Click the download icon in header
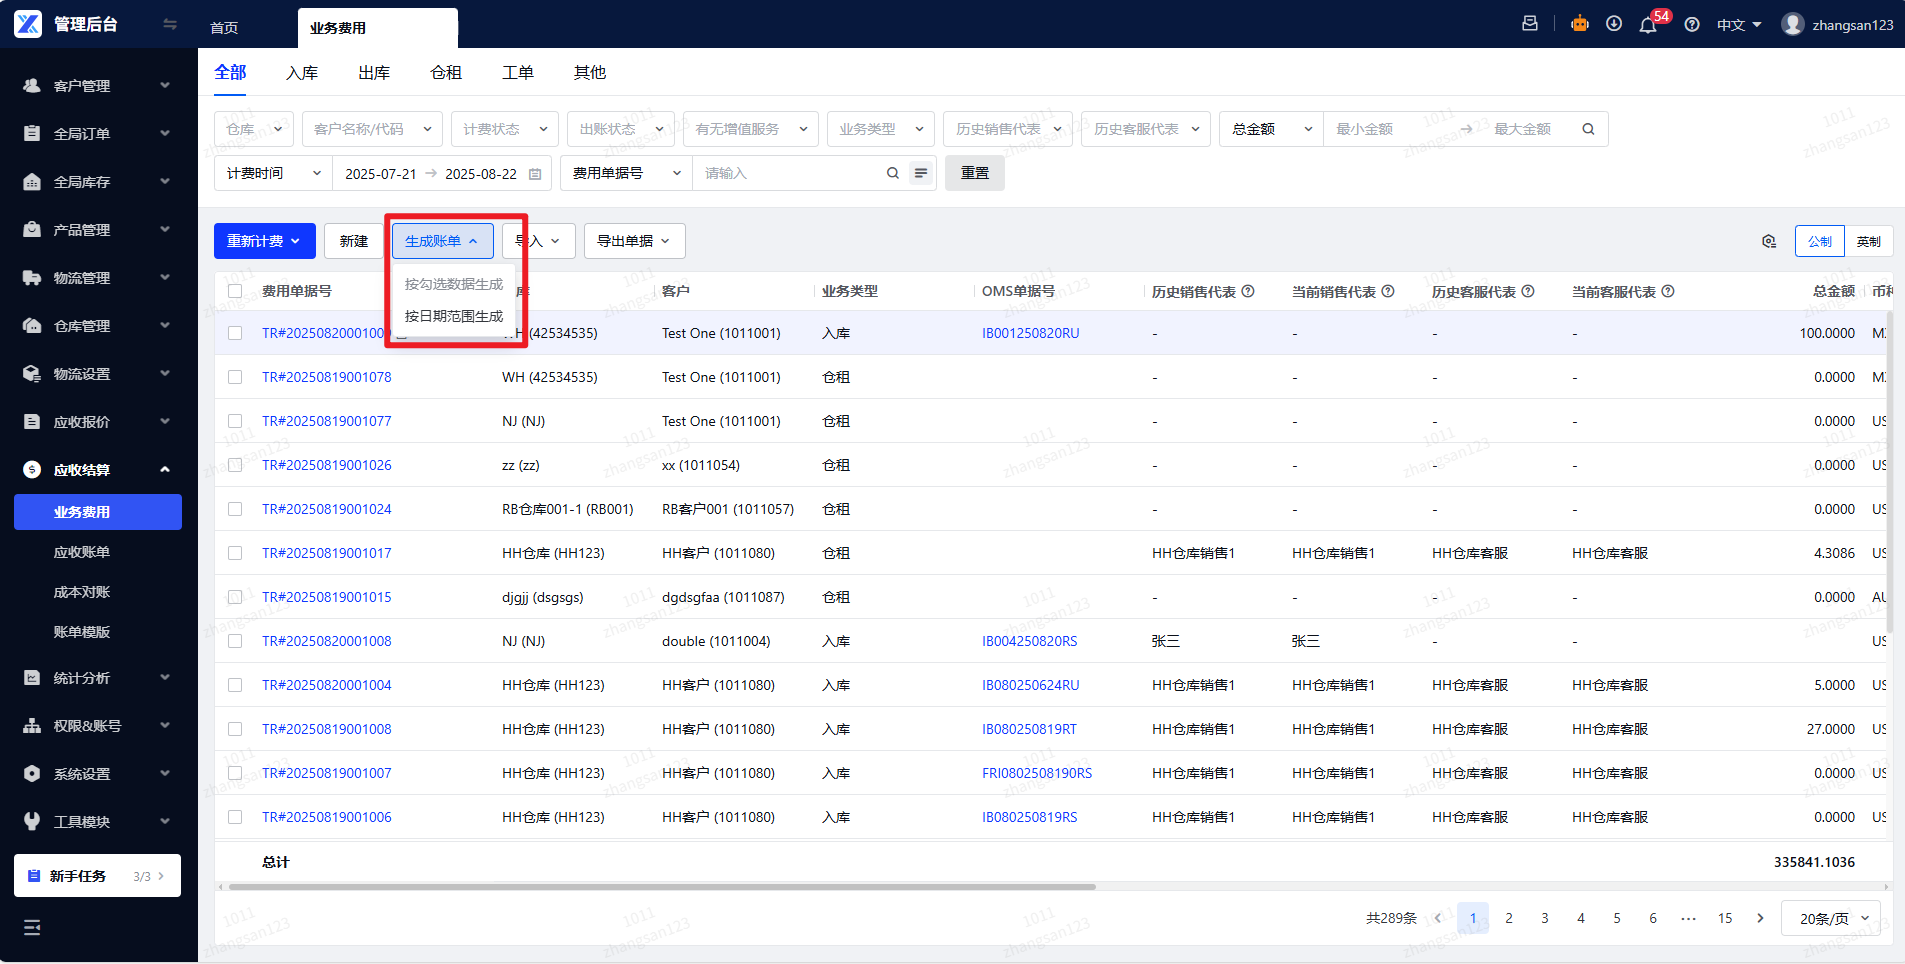 pos(1614,24)
